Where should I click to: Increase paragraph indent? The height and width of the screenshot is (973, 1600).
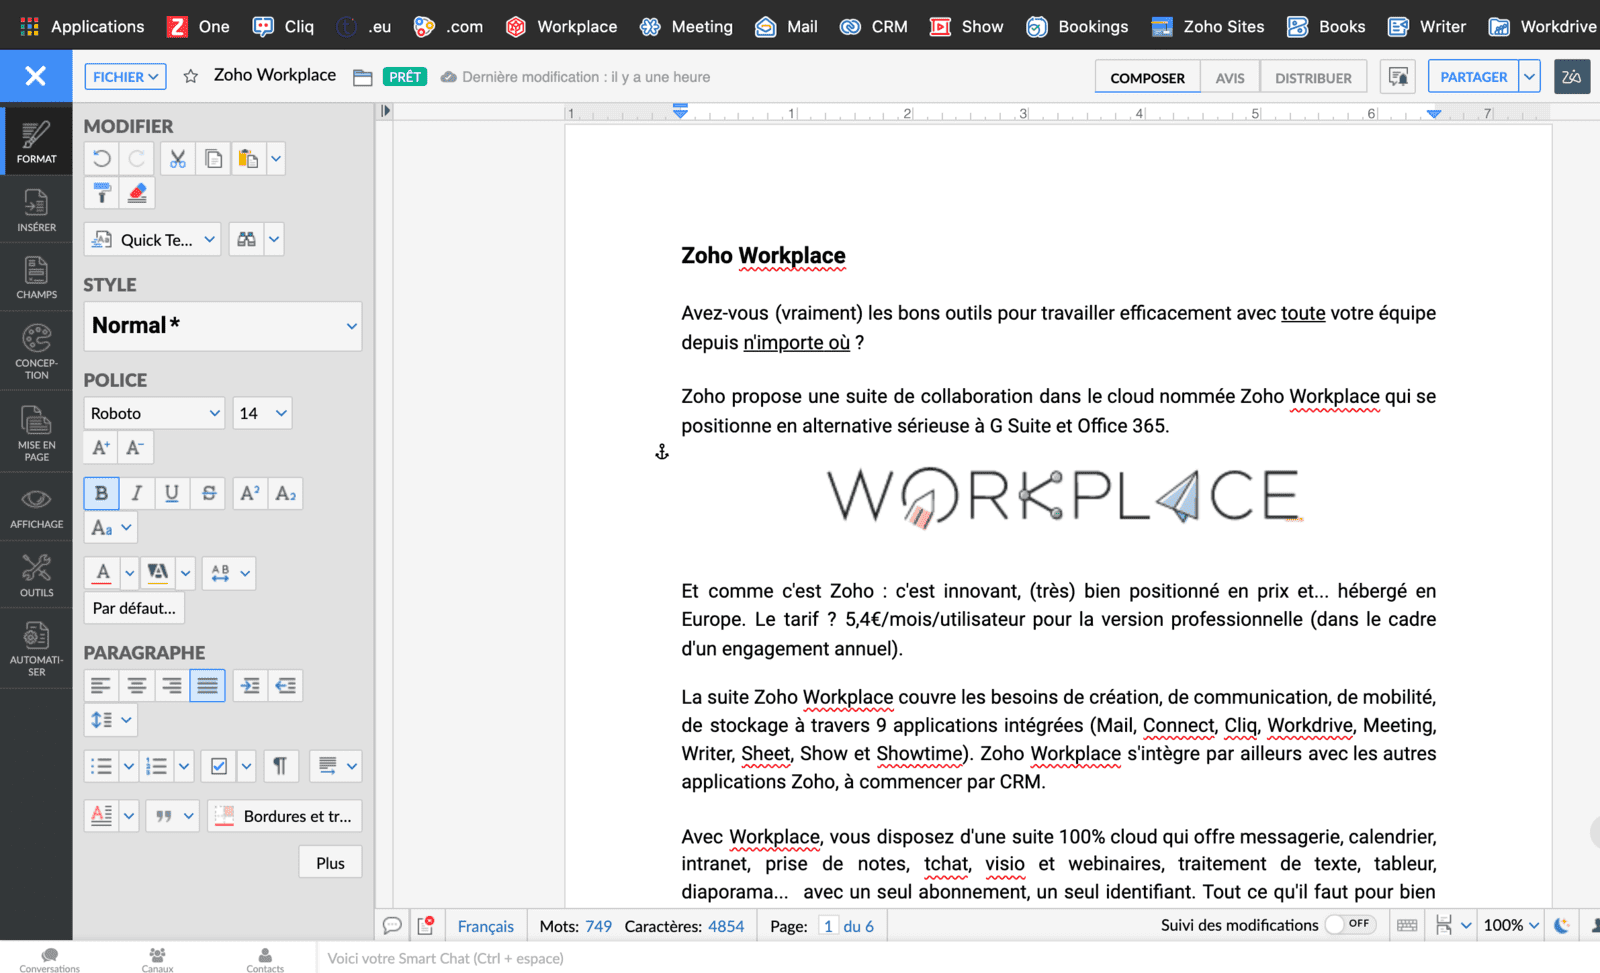pyautogui.click(x=250, y=686)
